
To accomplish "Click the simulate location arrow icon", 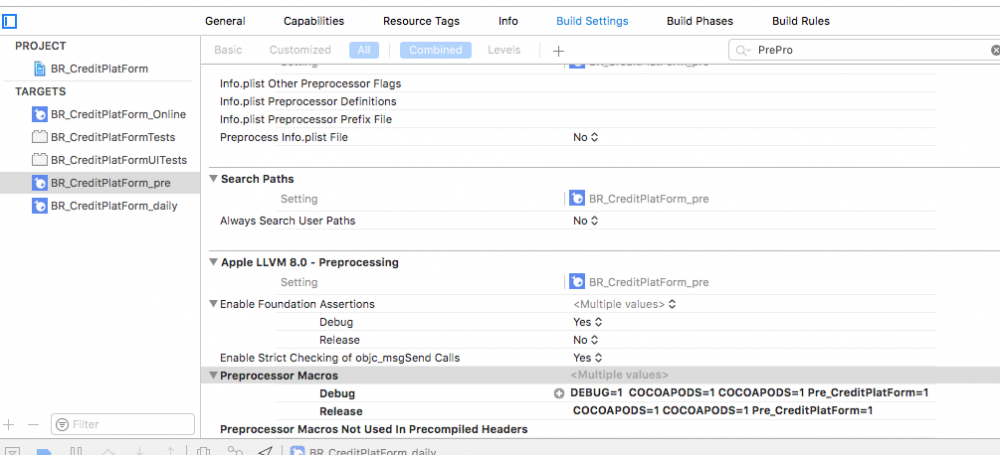I will coord(264,451).
